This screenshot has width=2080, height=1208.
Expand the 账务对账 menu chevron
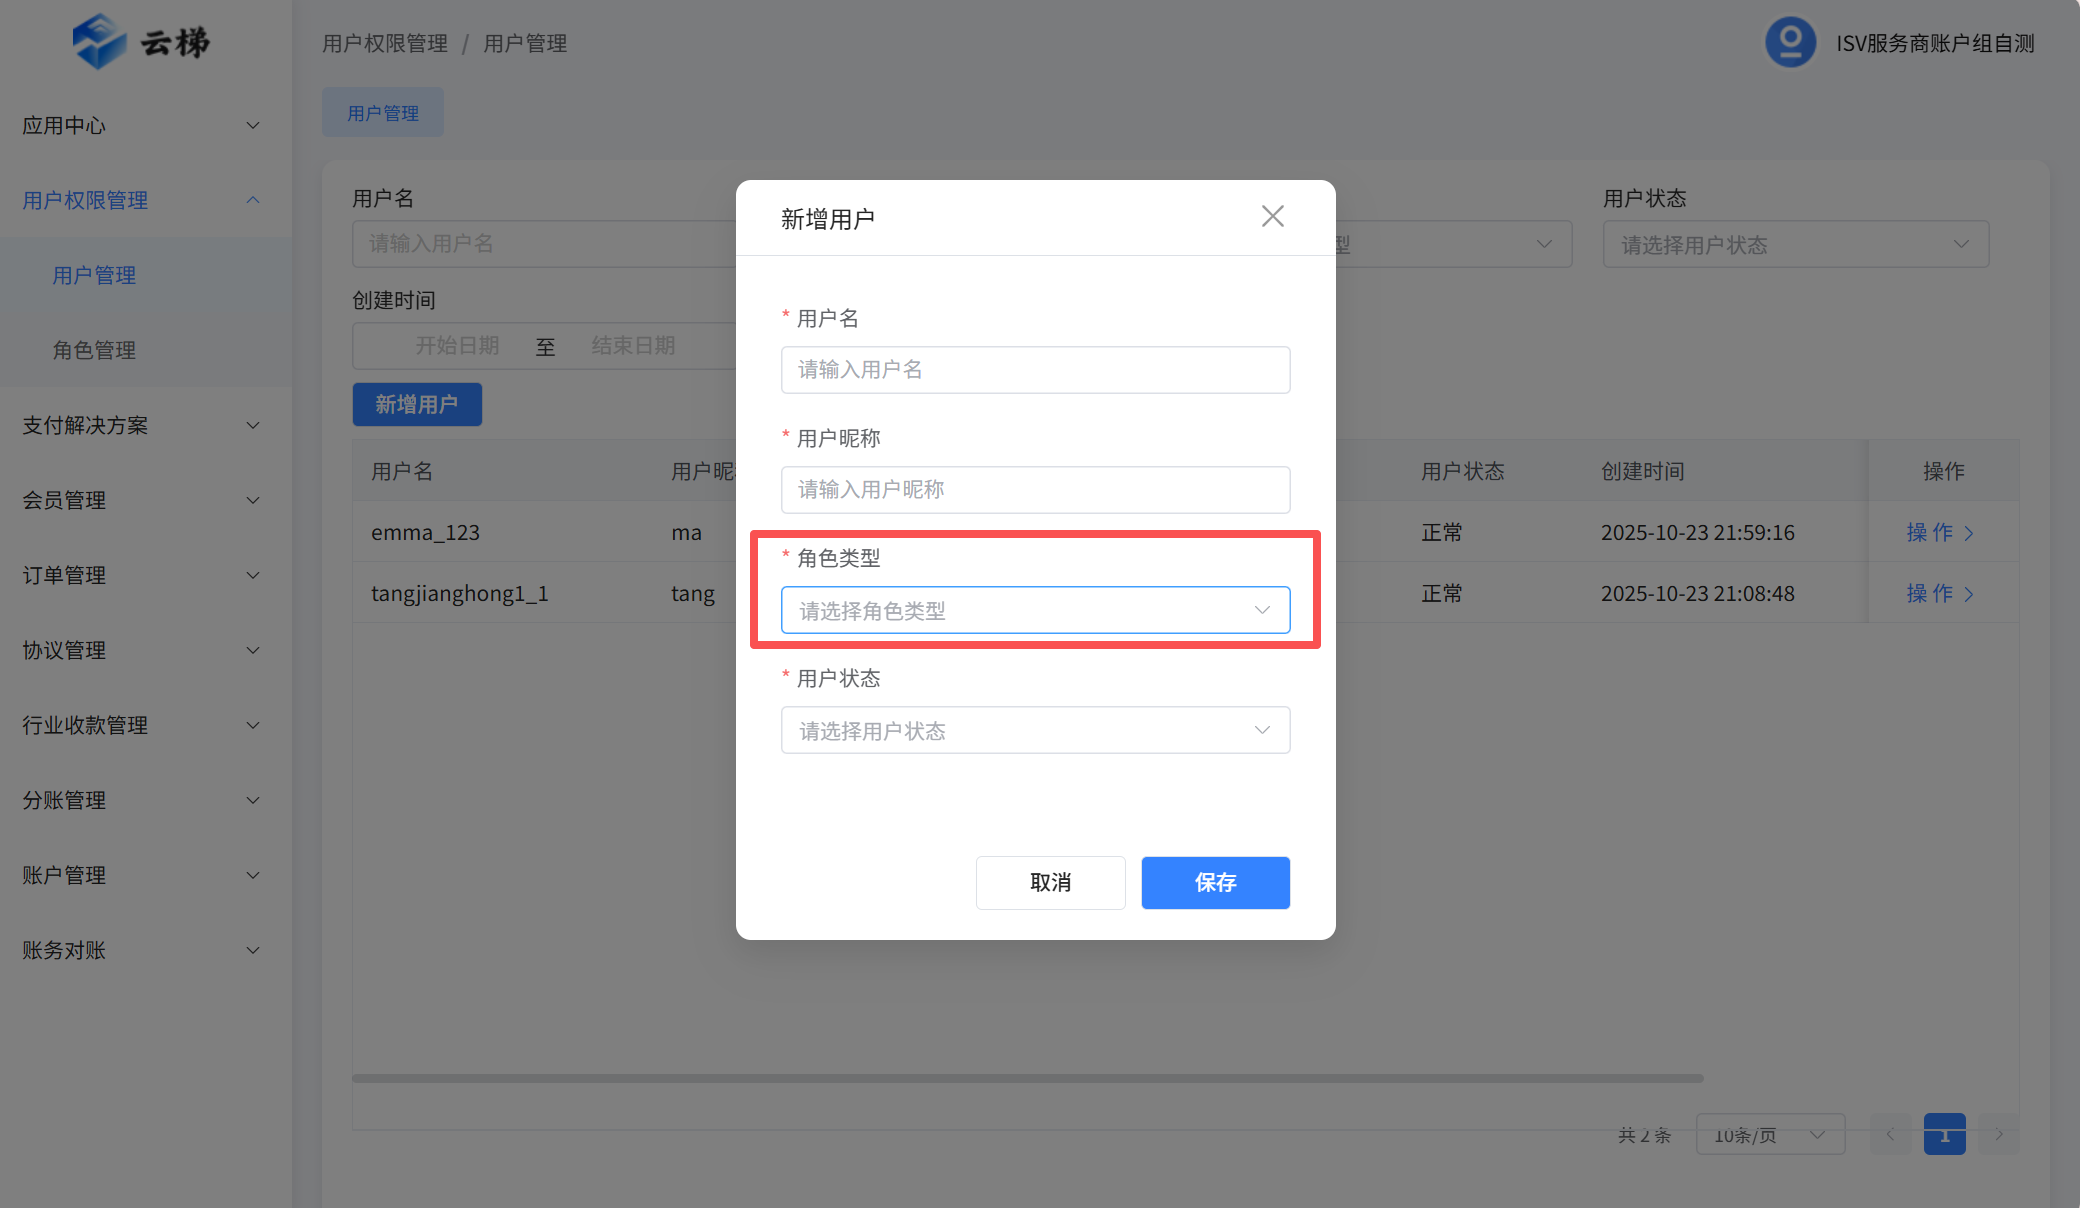coord(253,950)
